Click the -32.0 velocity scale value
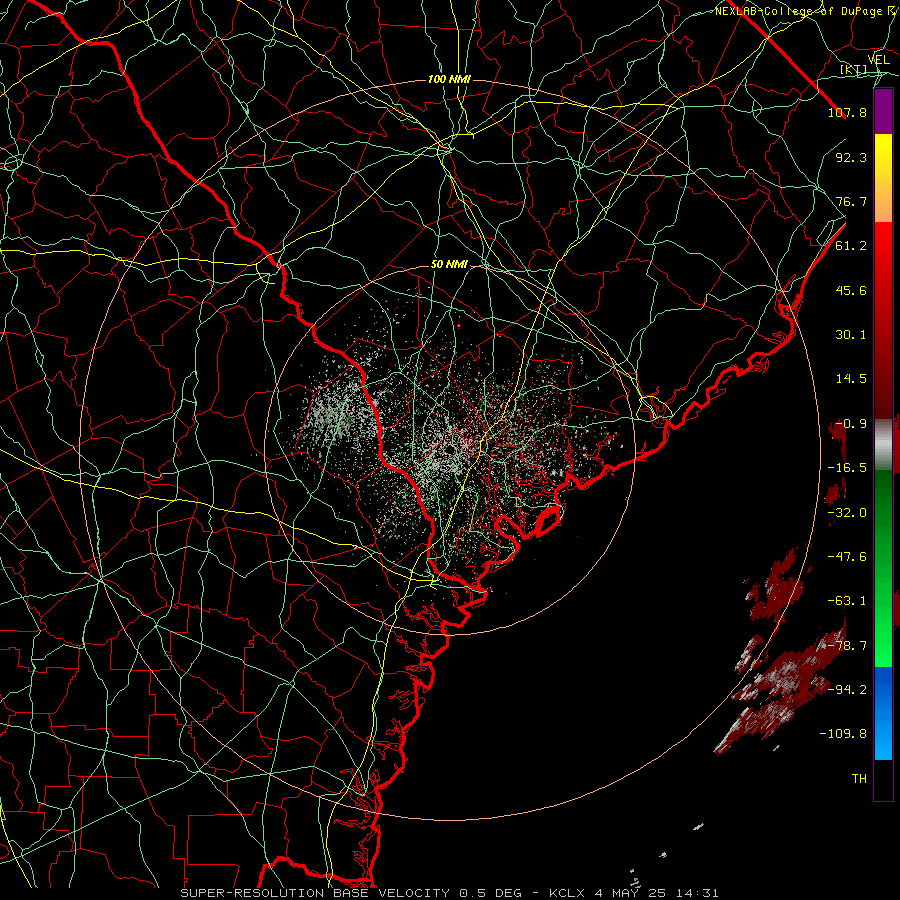The image size is (900, 900). click(847, 513)
